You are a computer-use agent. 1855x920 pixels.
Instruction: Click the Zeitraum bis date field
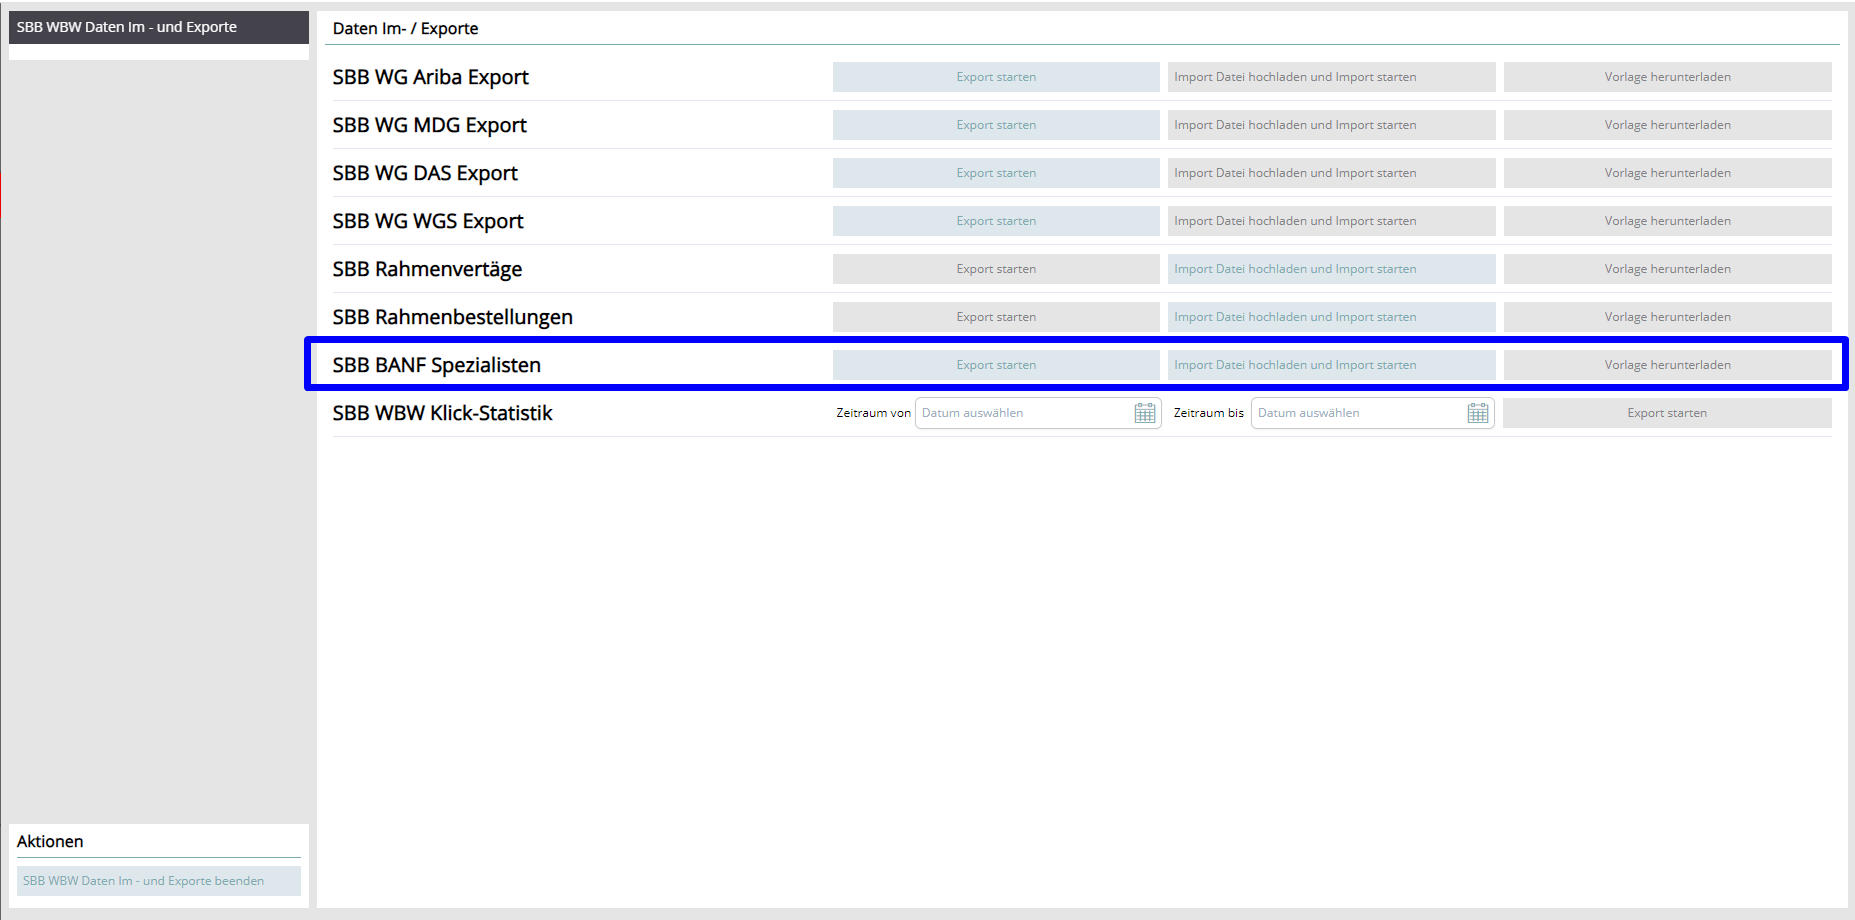point(1358,413)
